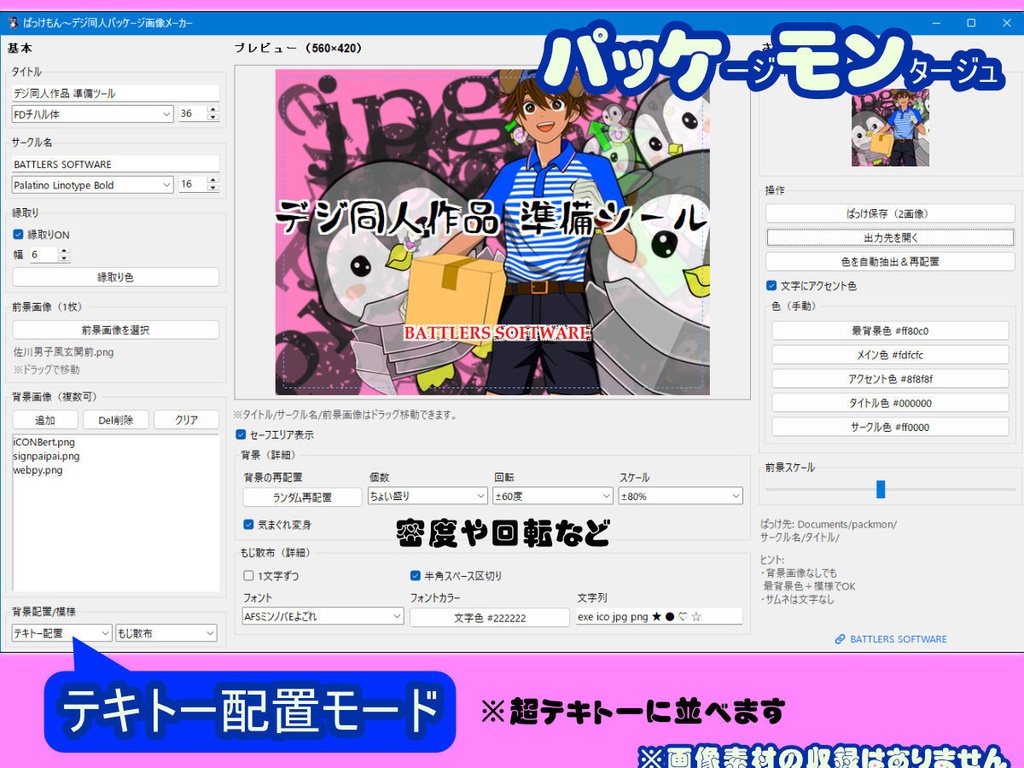Choose a foreground image via 前景画像を選択

click(x=115, y=329)
